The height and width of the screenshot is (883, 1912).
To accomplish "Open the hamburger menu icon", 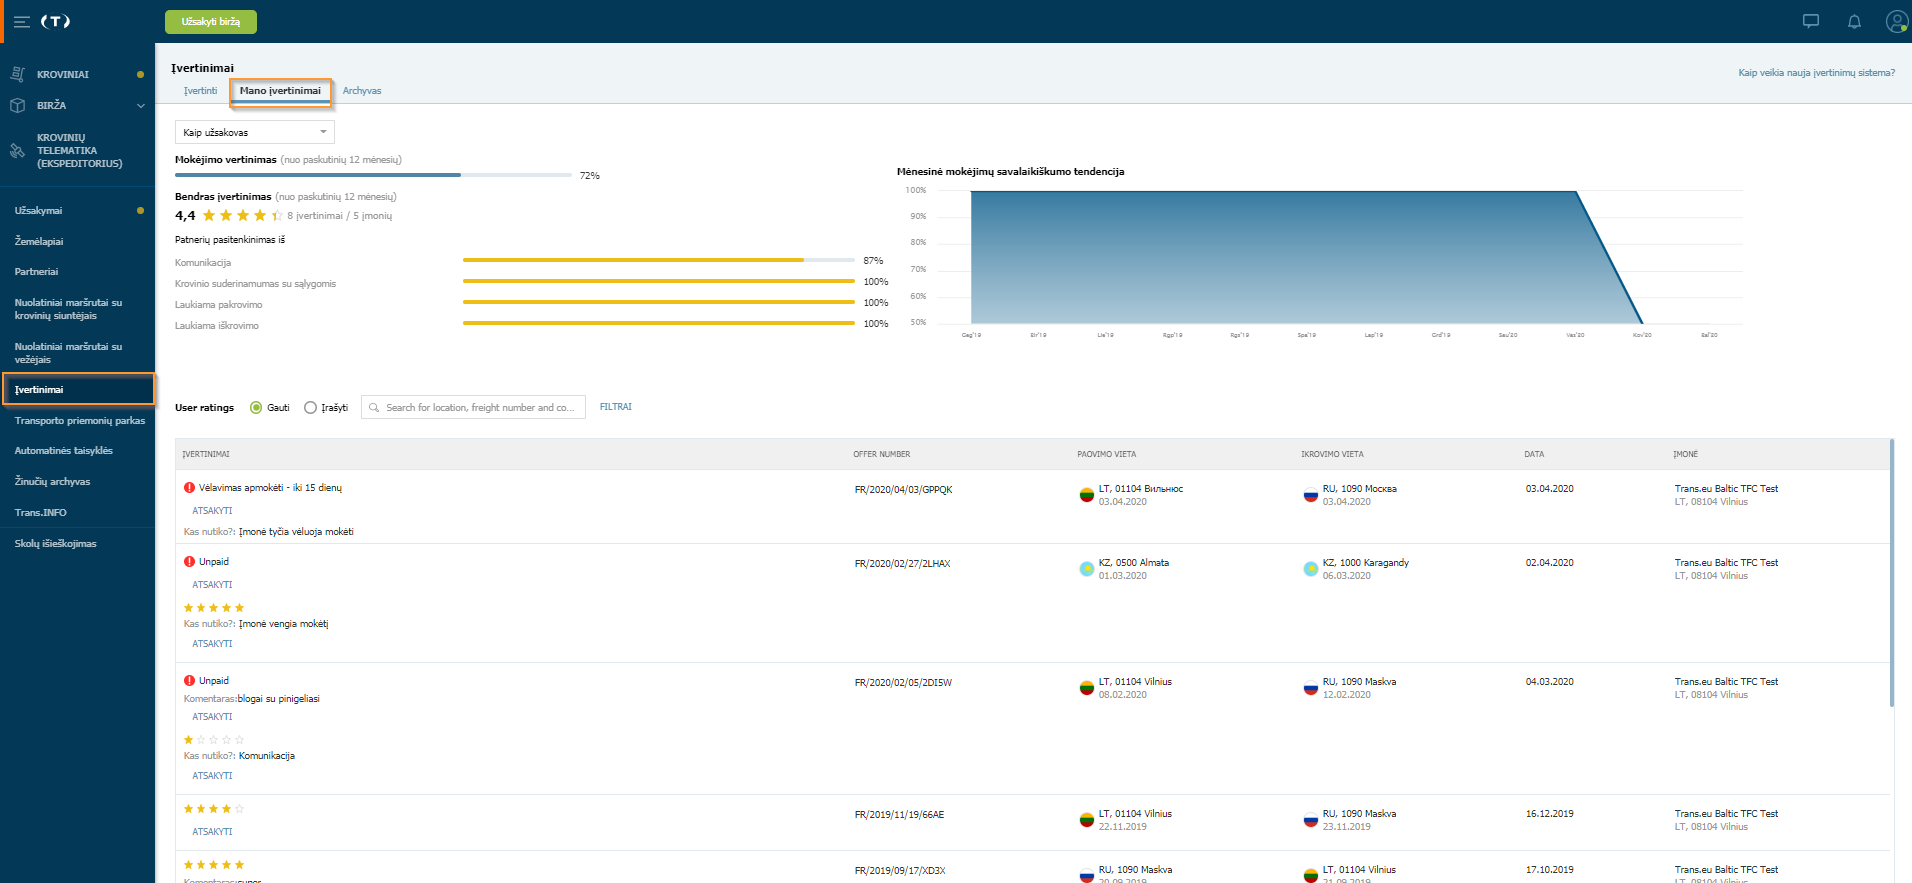I will coord(21,21).
